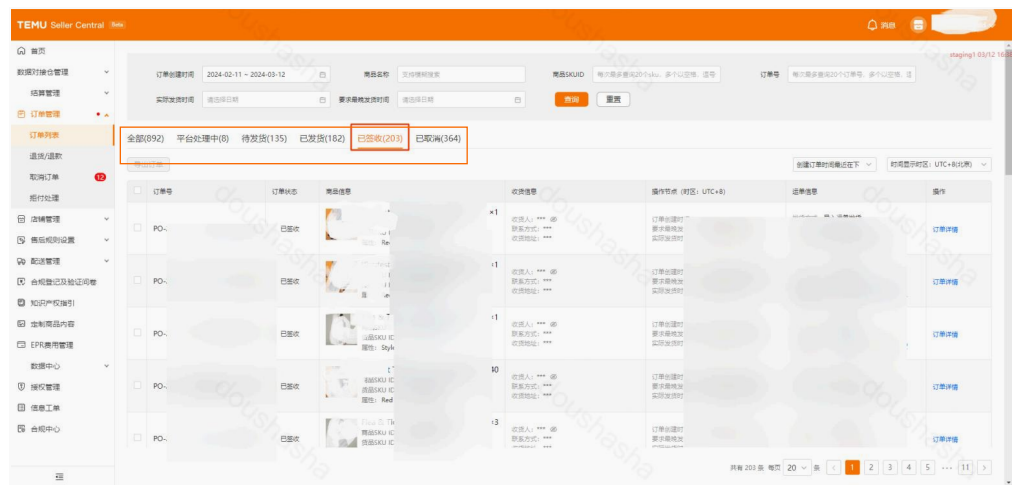Image resolution: width=1032 pixels, height=496 pixels.
Task: Click the orange 查询 search button
Action: (x=571, y=99)
